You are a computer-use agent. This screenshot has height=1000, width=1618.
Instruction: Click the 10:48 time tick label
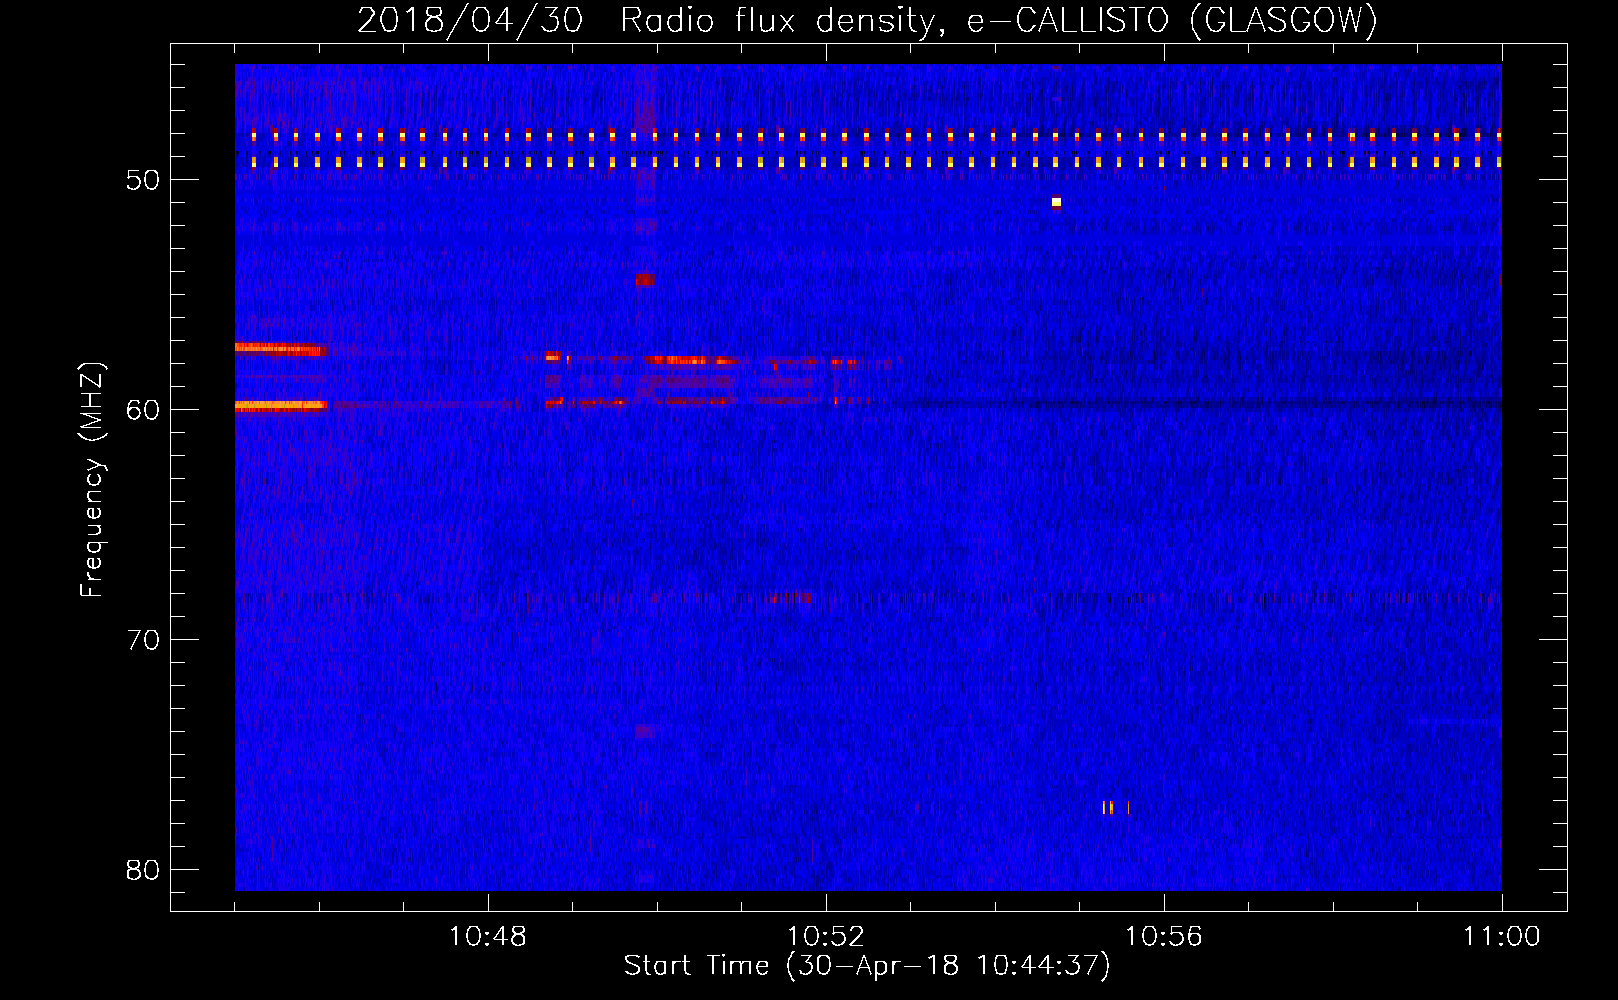click(488, 937)
